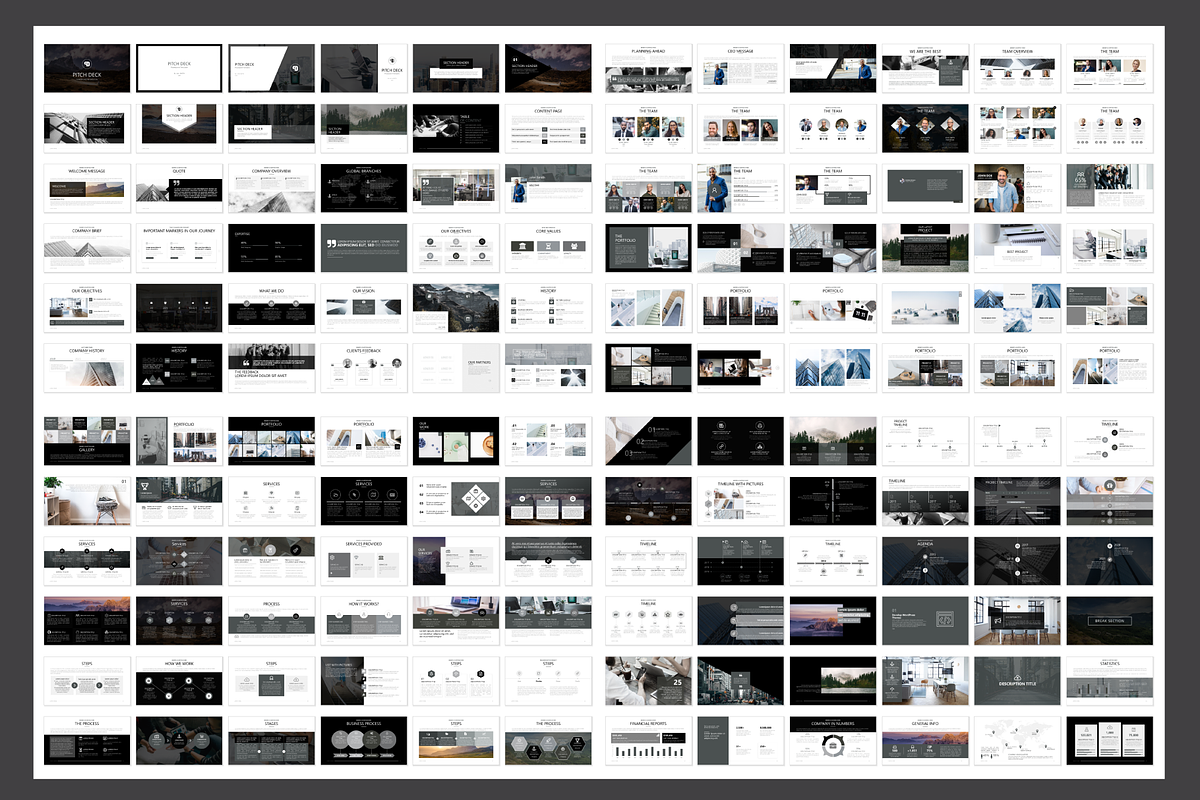Select the How It Works? slide
Viewport: 1200px width, 800px height.
click(364, 621)
